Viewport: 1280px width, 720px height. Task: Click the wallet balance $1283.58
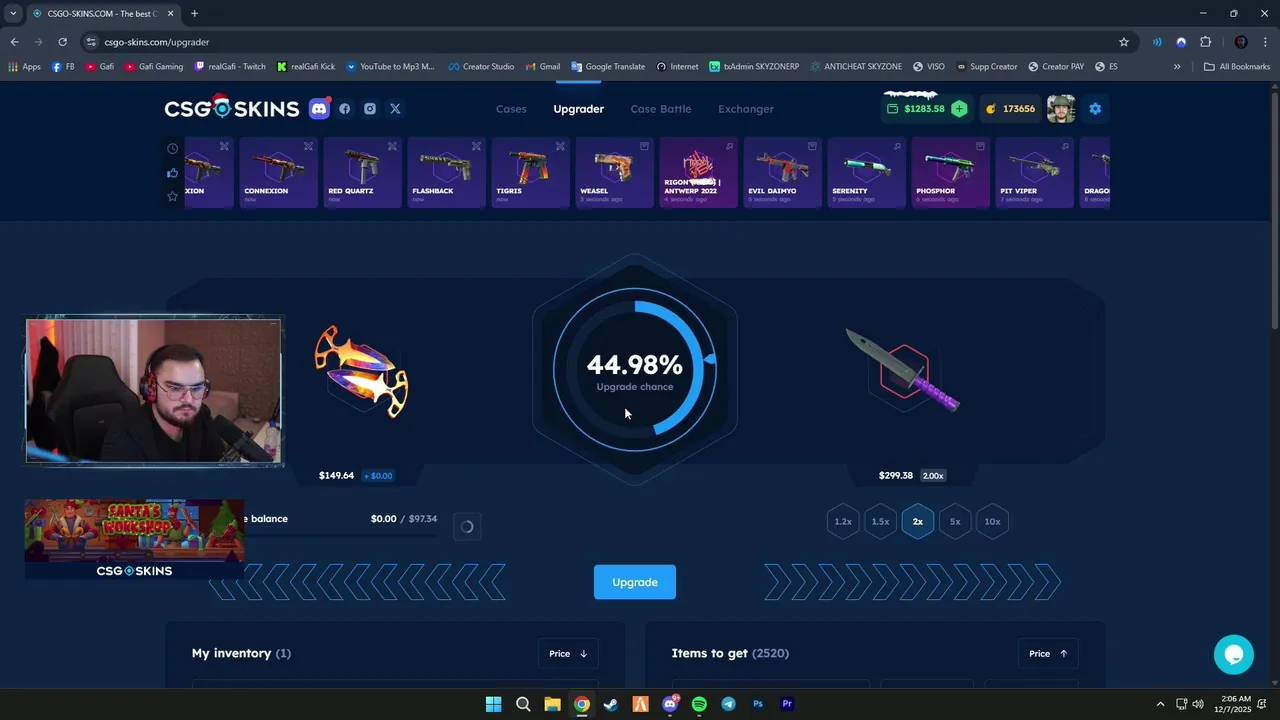click(x=915, y=109)
